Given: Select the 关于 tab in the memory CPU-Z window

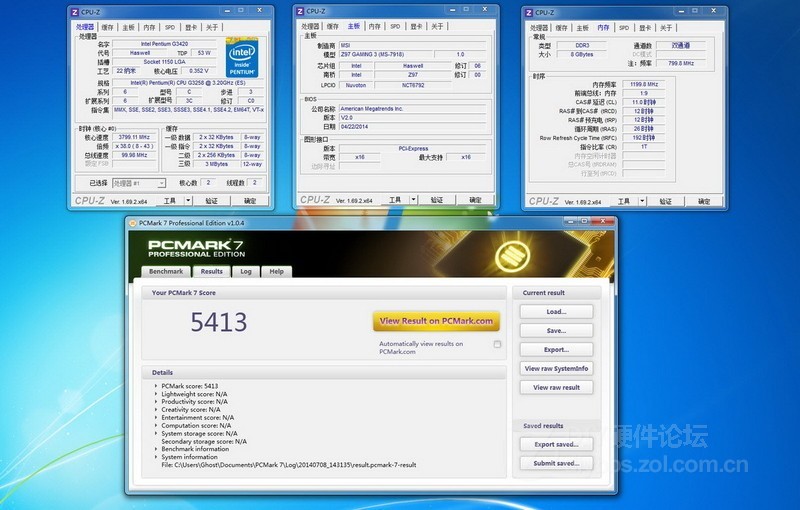Looking at the screenshot, I should 666,28.
